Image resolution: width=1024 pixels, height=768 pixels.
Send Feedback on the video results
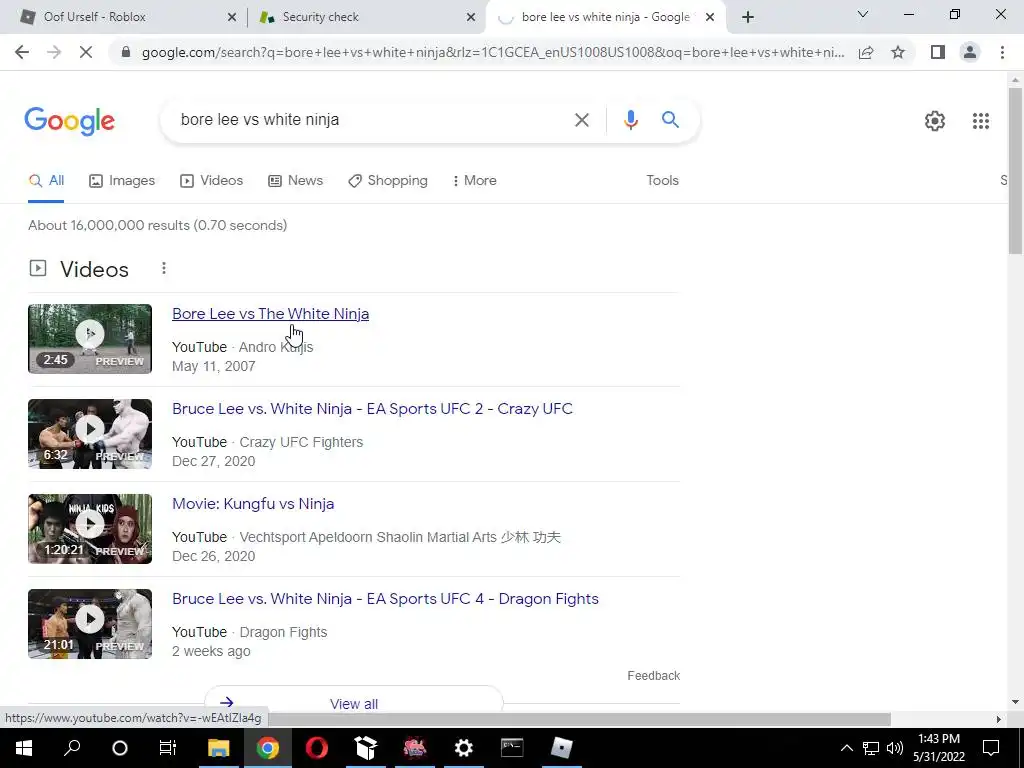(x=654, y=676)
